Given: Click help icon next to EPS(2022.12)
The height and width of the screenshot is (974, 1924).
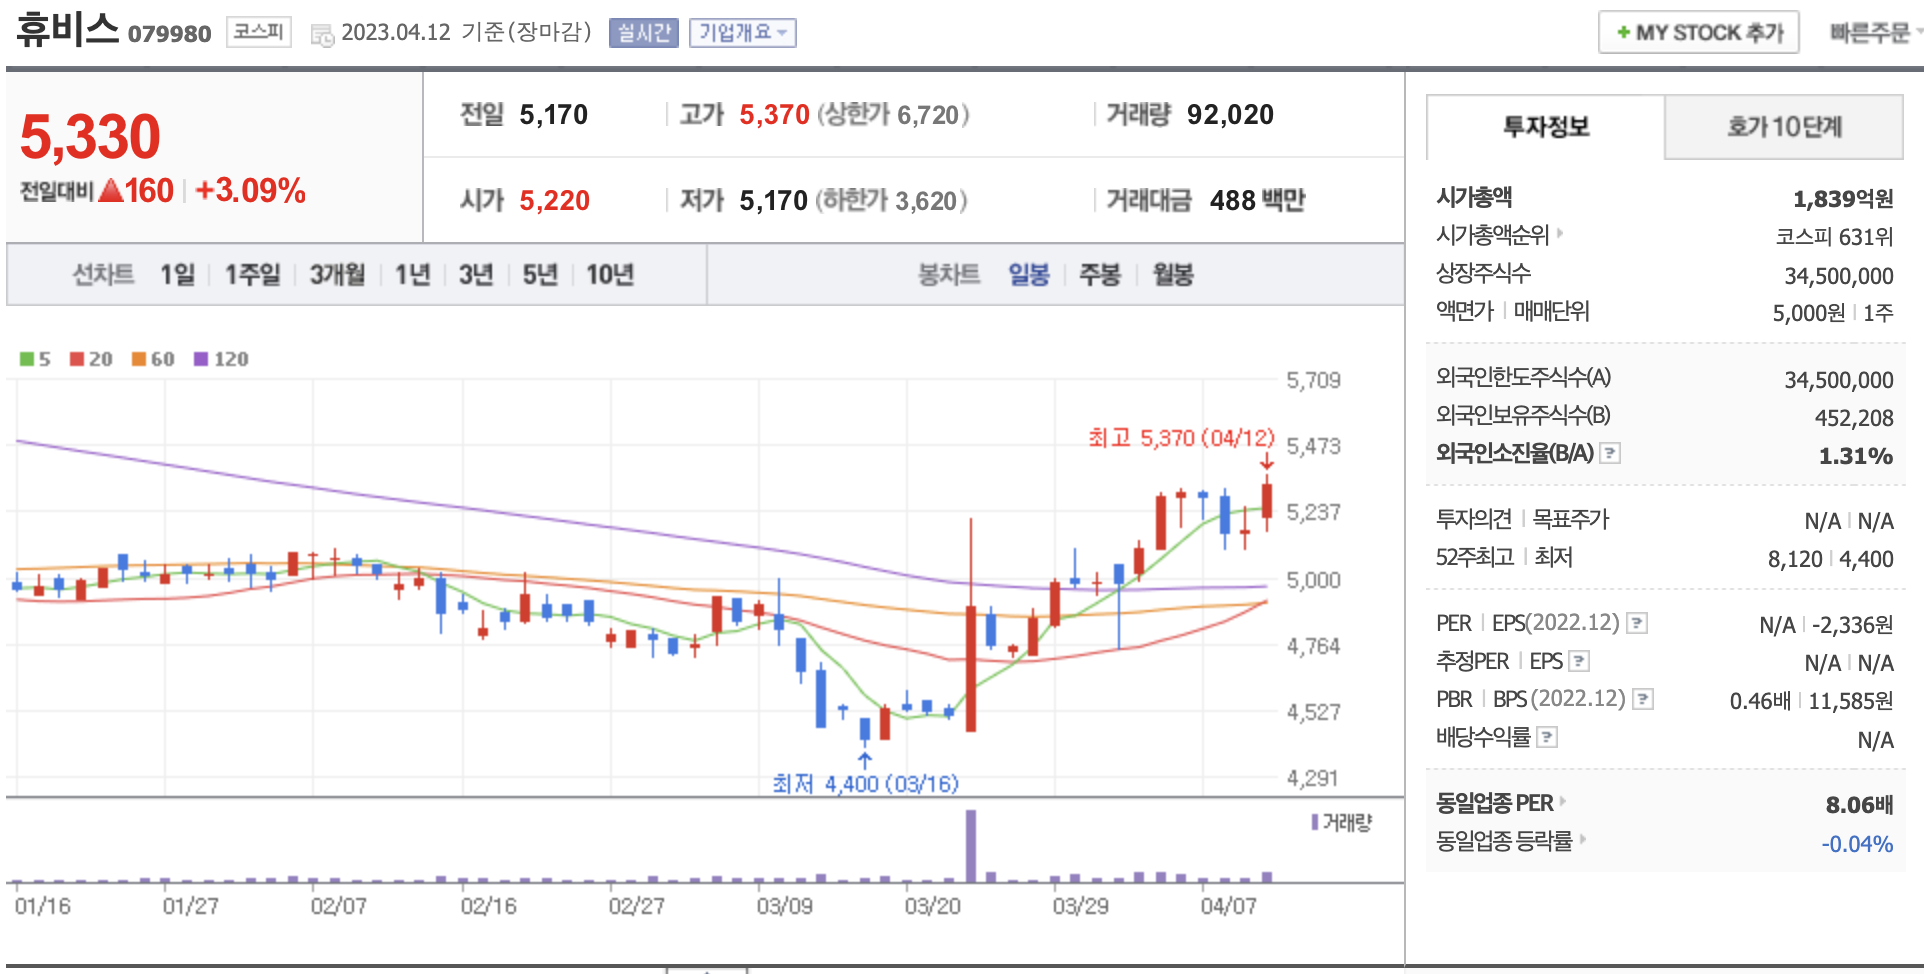Looking at the screenshot, I should coord(1636,623).
